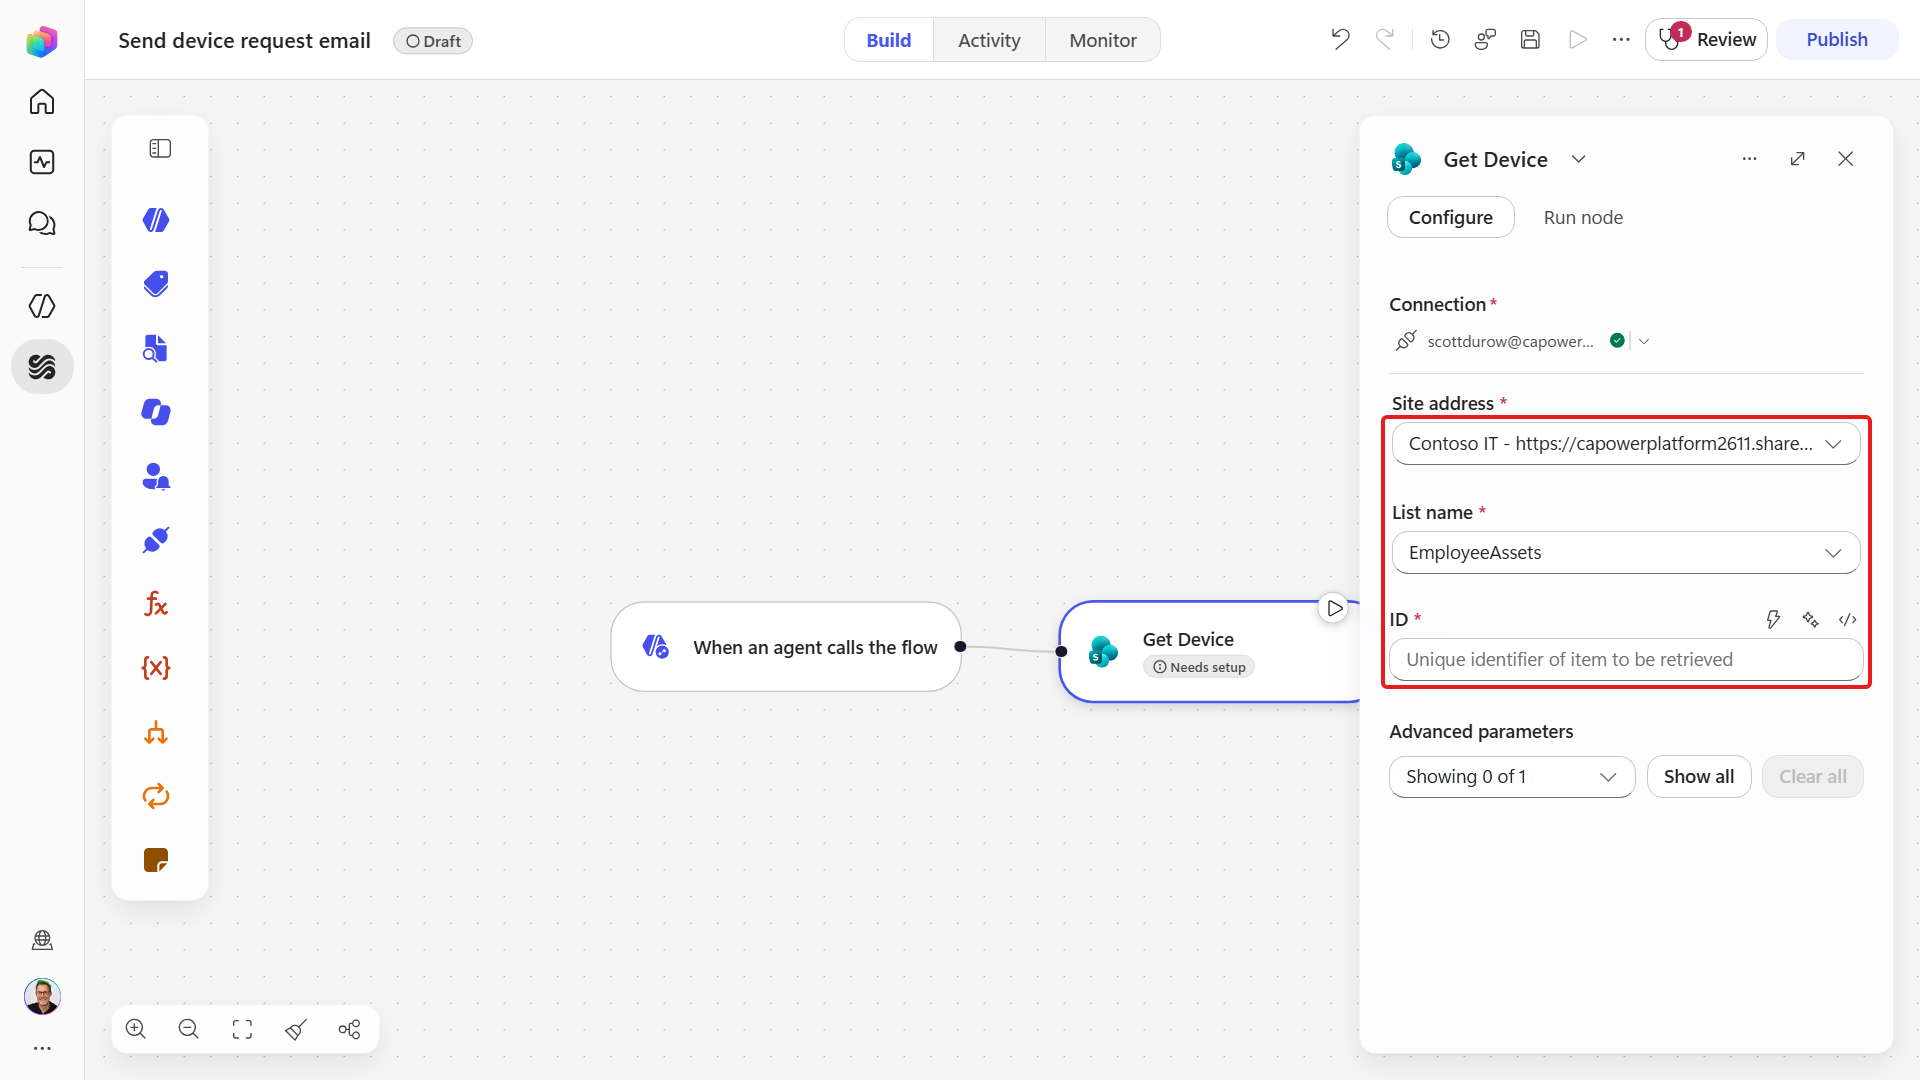This screenshot has width=1920, height=1080.
Task: Fit the flow to screen
Action: point(242,1029)
